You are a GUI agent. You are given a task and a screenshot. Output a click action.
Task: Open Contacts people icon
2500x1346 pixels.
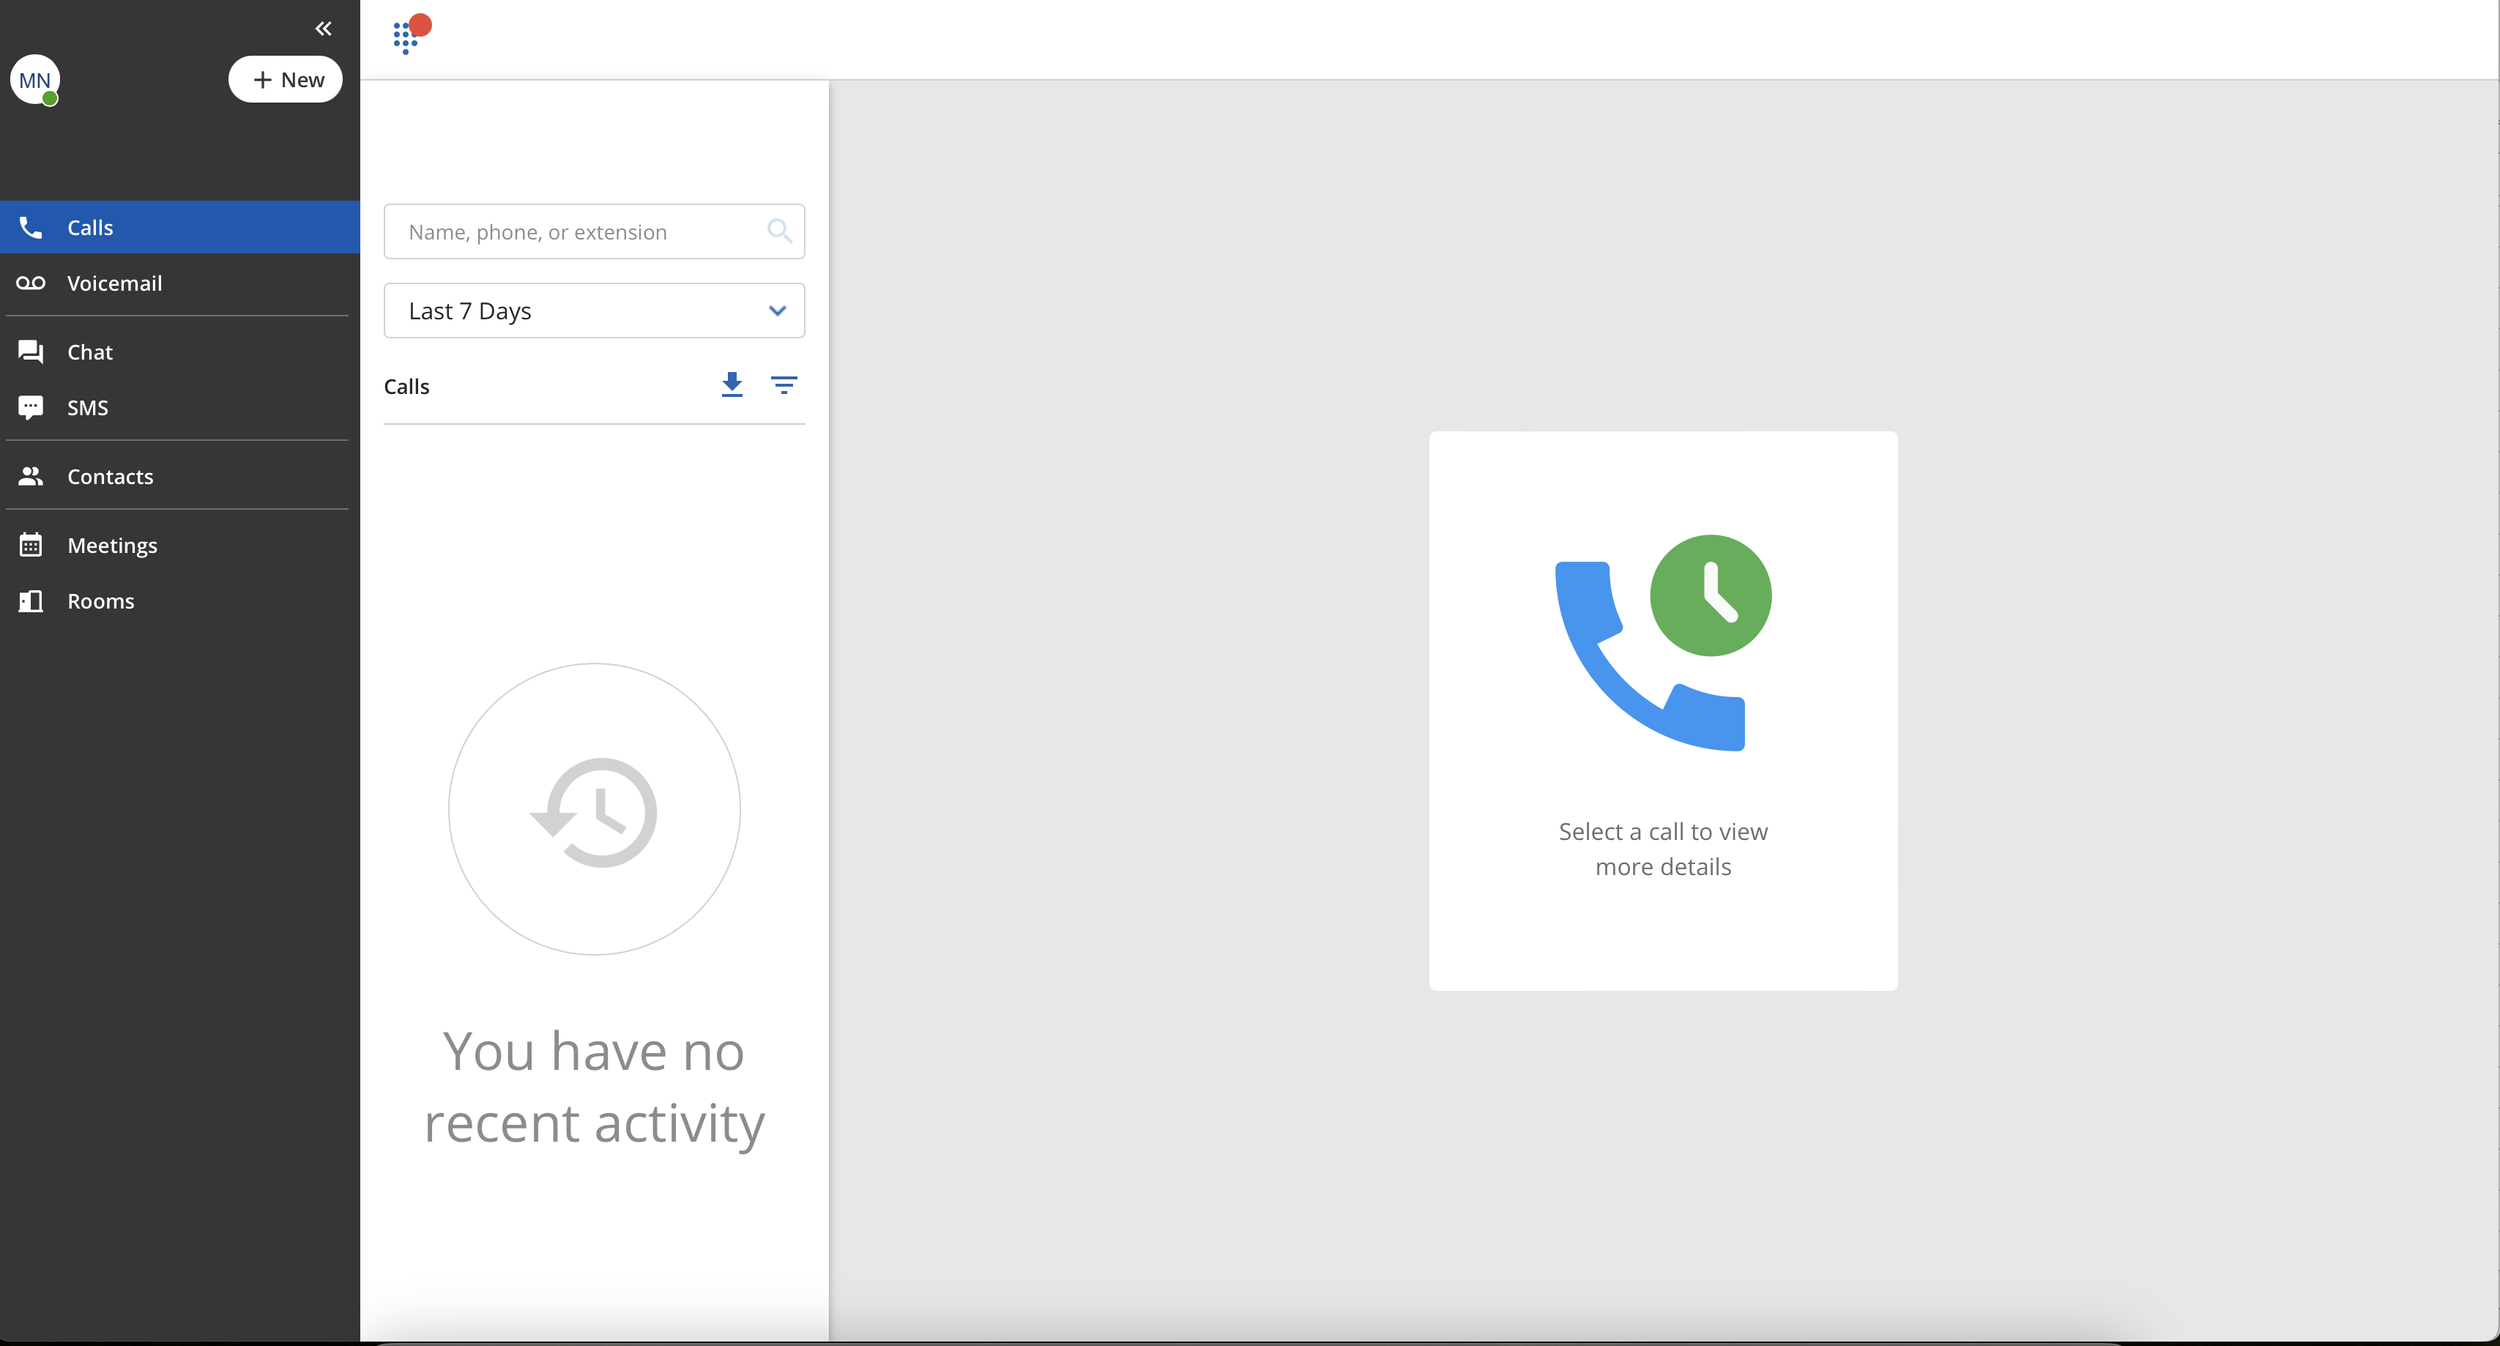(31, 477)
